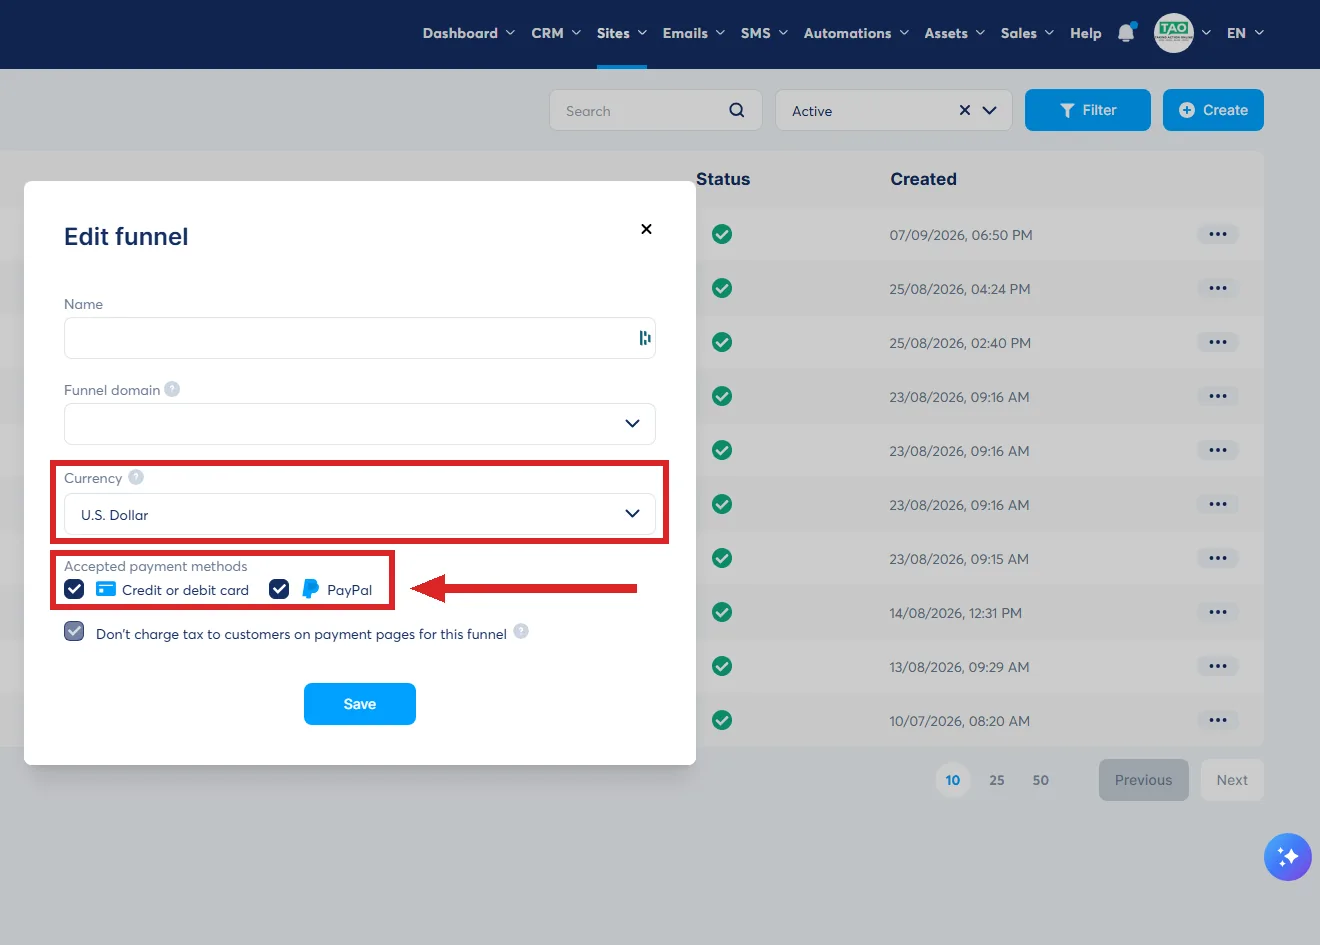Expand the CRM menu
1320x945 pixels.
pos(556,33)
